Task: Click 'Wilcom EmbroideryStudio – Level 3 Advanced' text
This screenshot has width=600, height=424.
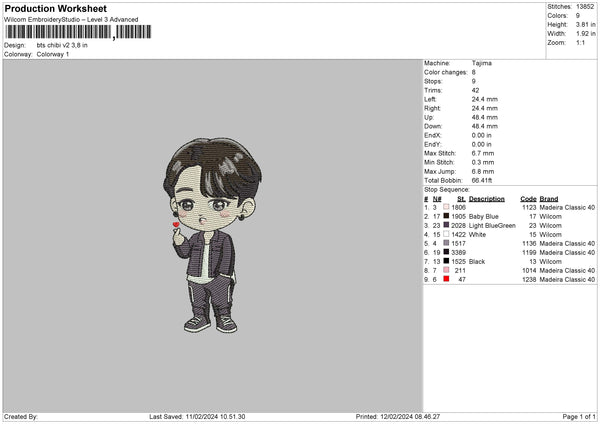Action: [x=71, y=20]
